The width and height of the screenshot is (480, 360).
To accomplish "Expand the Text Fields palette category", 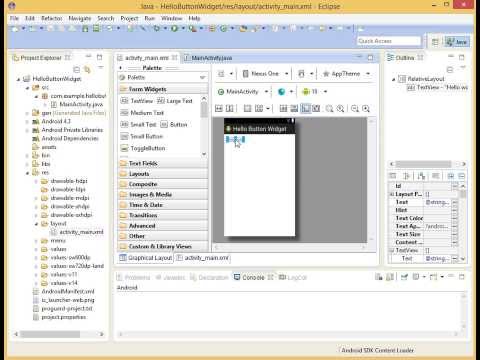I will pyautogui.click(x=163, y=163).
